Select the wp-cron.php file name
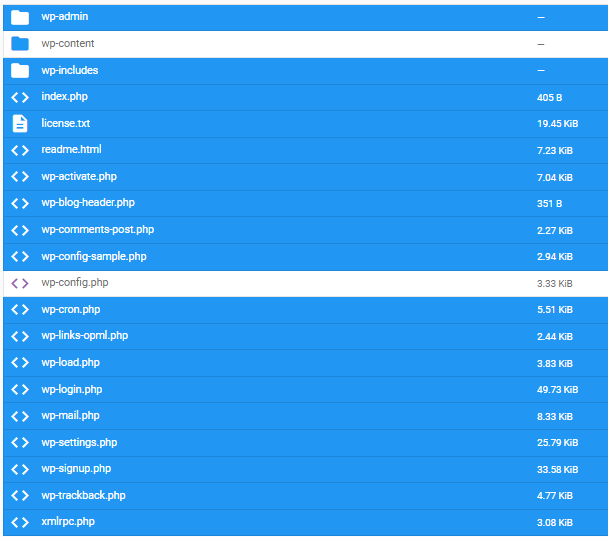This screenshot has width=608, height=537. pyautogui.click(x=71, y=309)
